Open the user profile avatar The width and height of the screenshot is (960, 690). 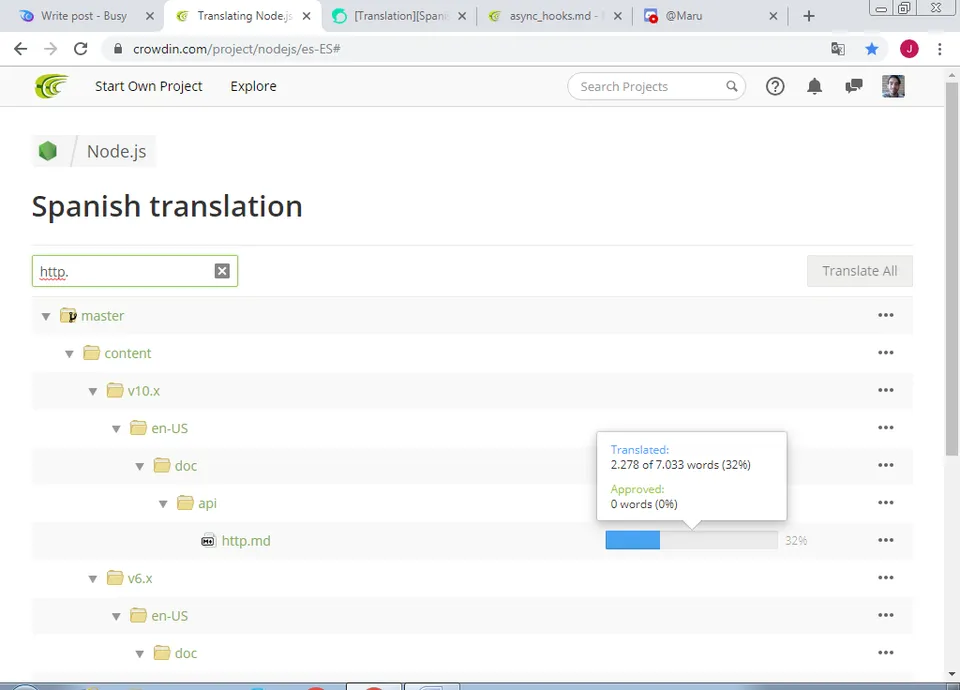click(x=893, y=86)
